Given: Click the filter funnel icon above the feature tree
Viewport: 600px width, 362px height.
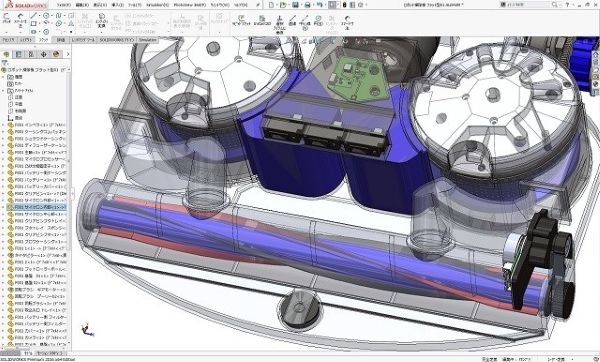Looking at the screenshot, I should click(x=5, y=63).
